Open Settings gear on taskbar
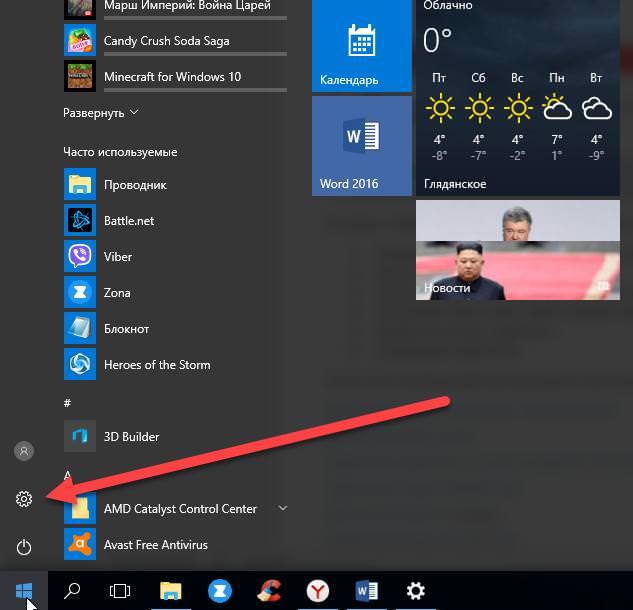 (x=415, y=591)
